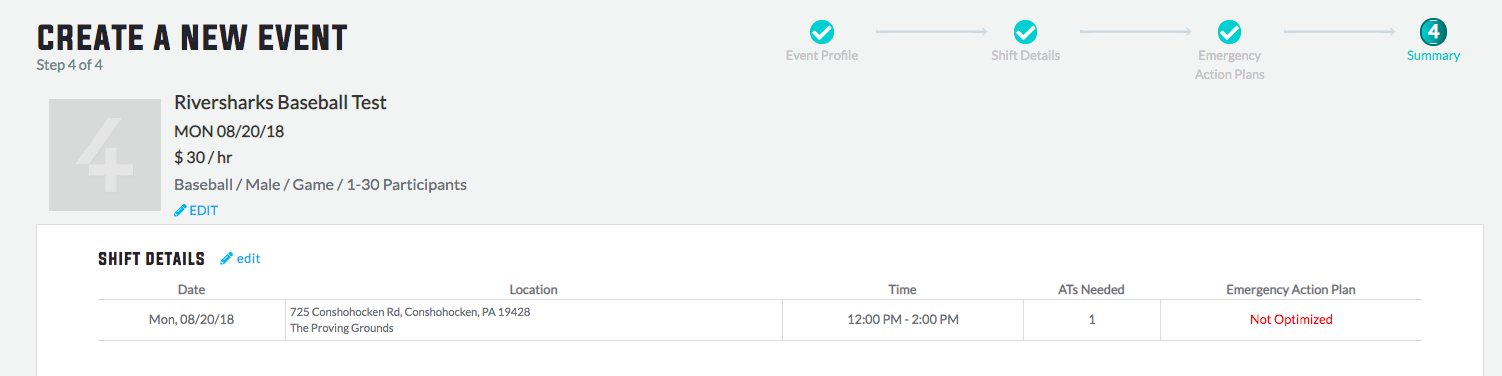This screenshot has width=1502, height=376.
Task: Click the red Not Optimized status
Action: coord(1291,320)
